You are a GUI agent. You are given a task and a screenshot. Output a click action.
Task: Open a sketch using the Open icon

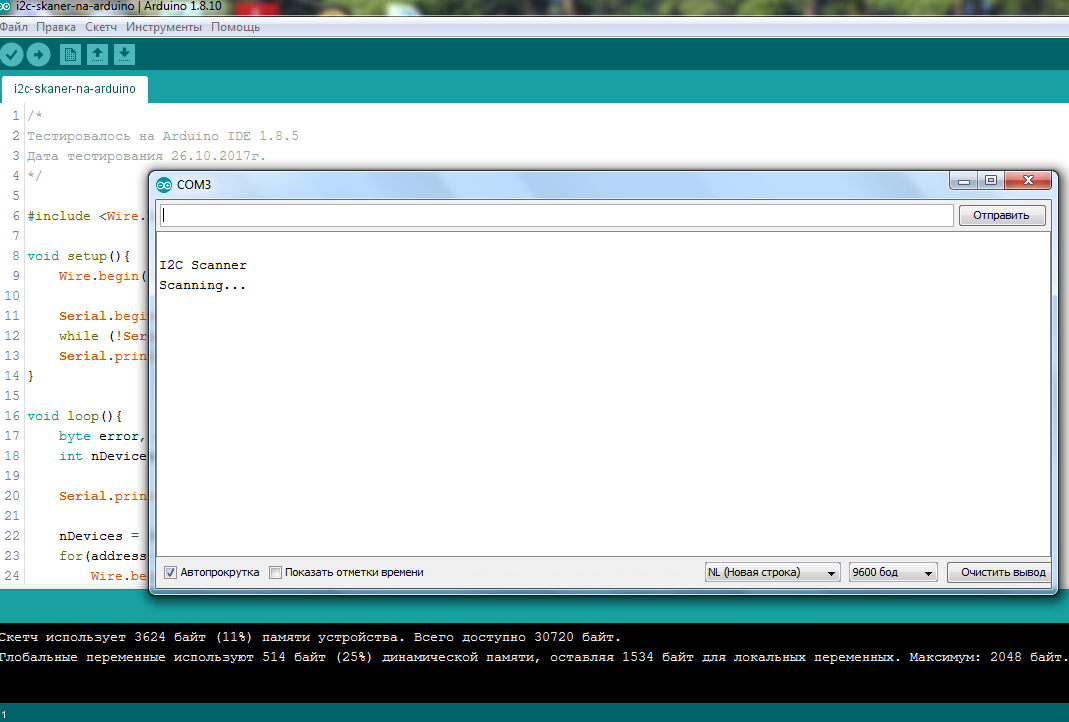tap(97, 55)
